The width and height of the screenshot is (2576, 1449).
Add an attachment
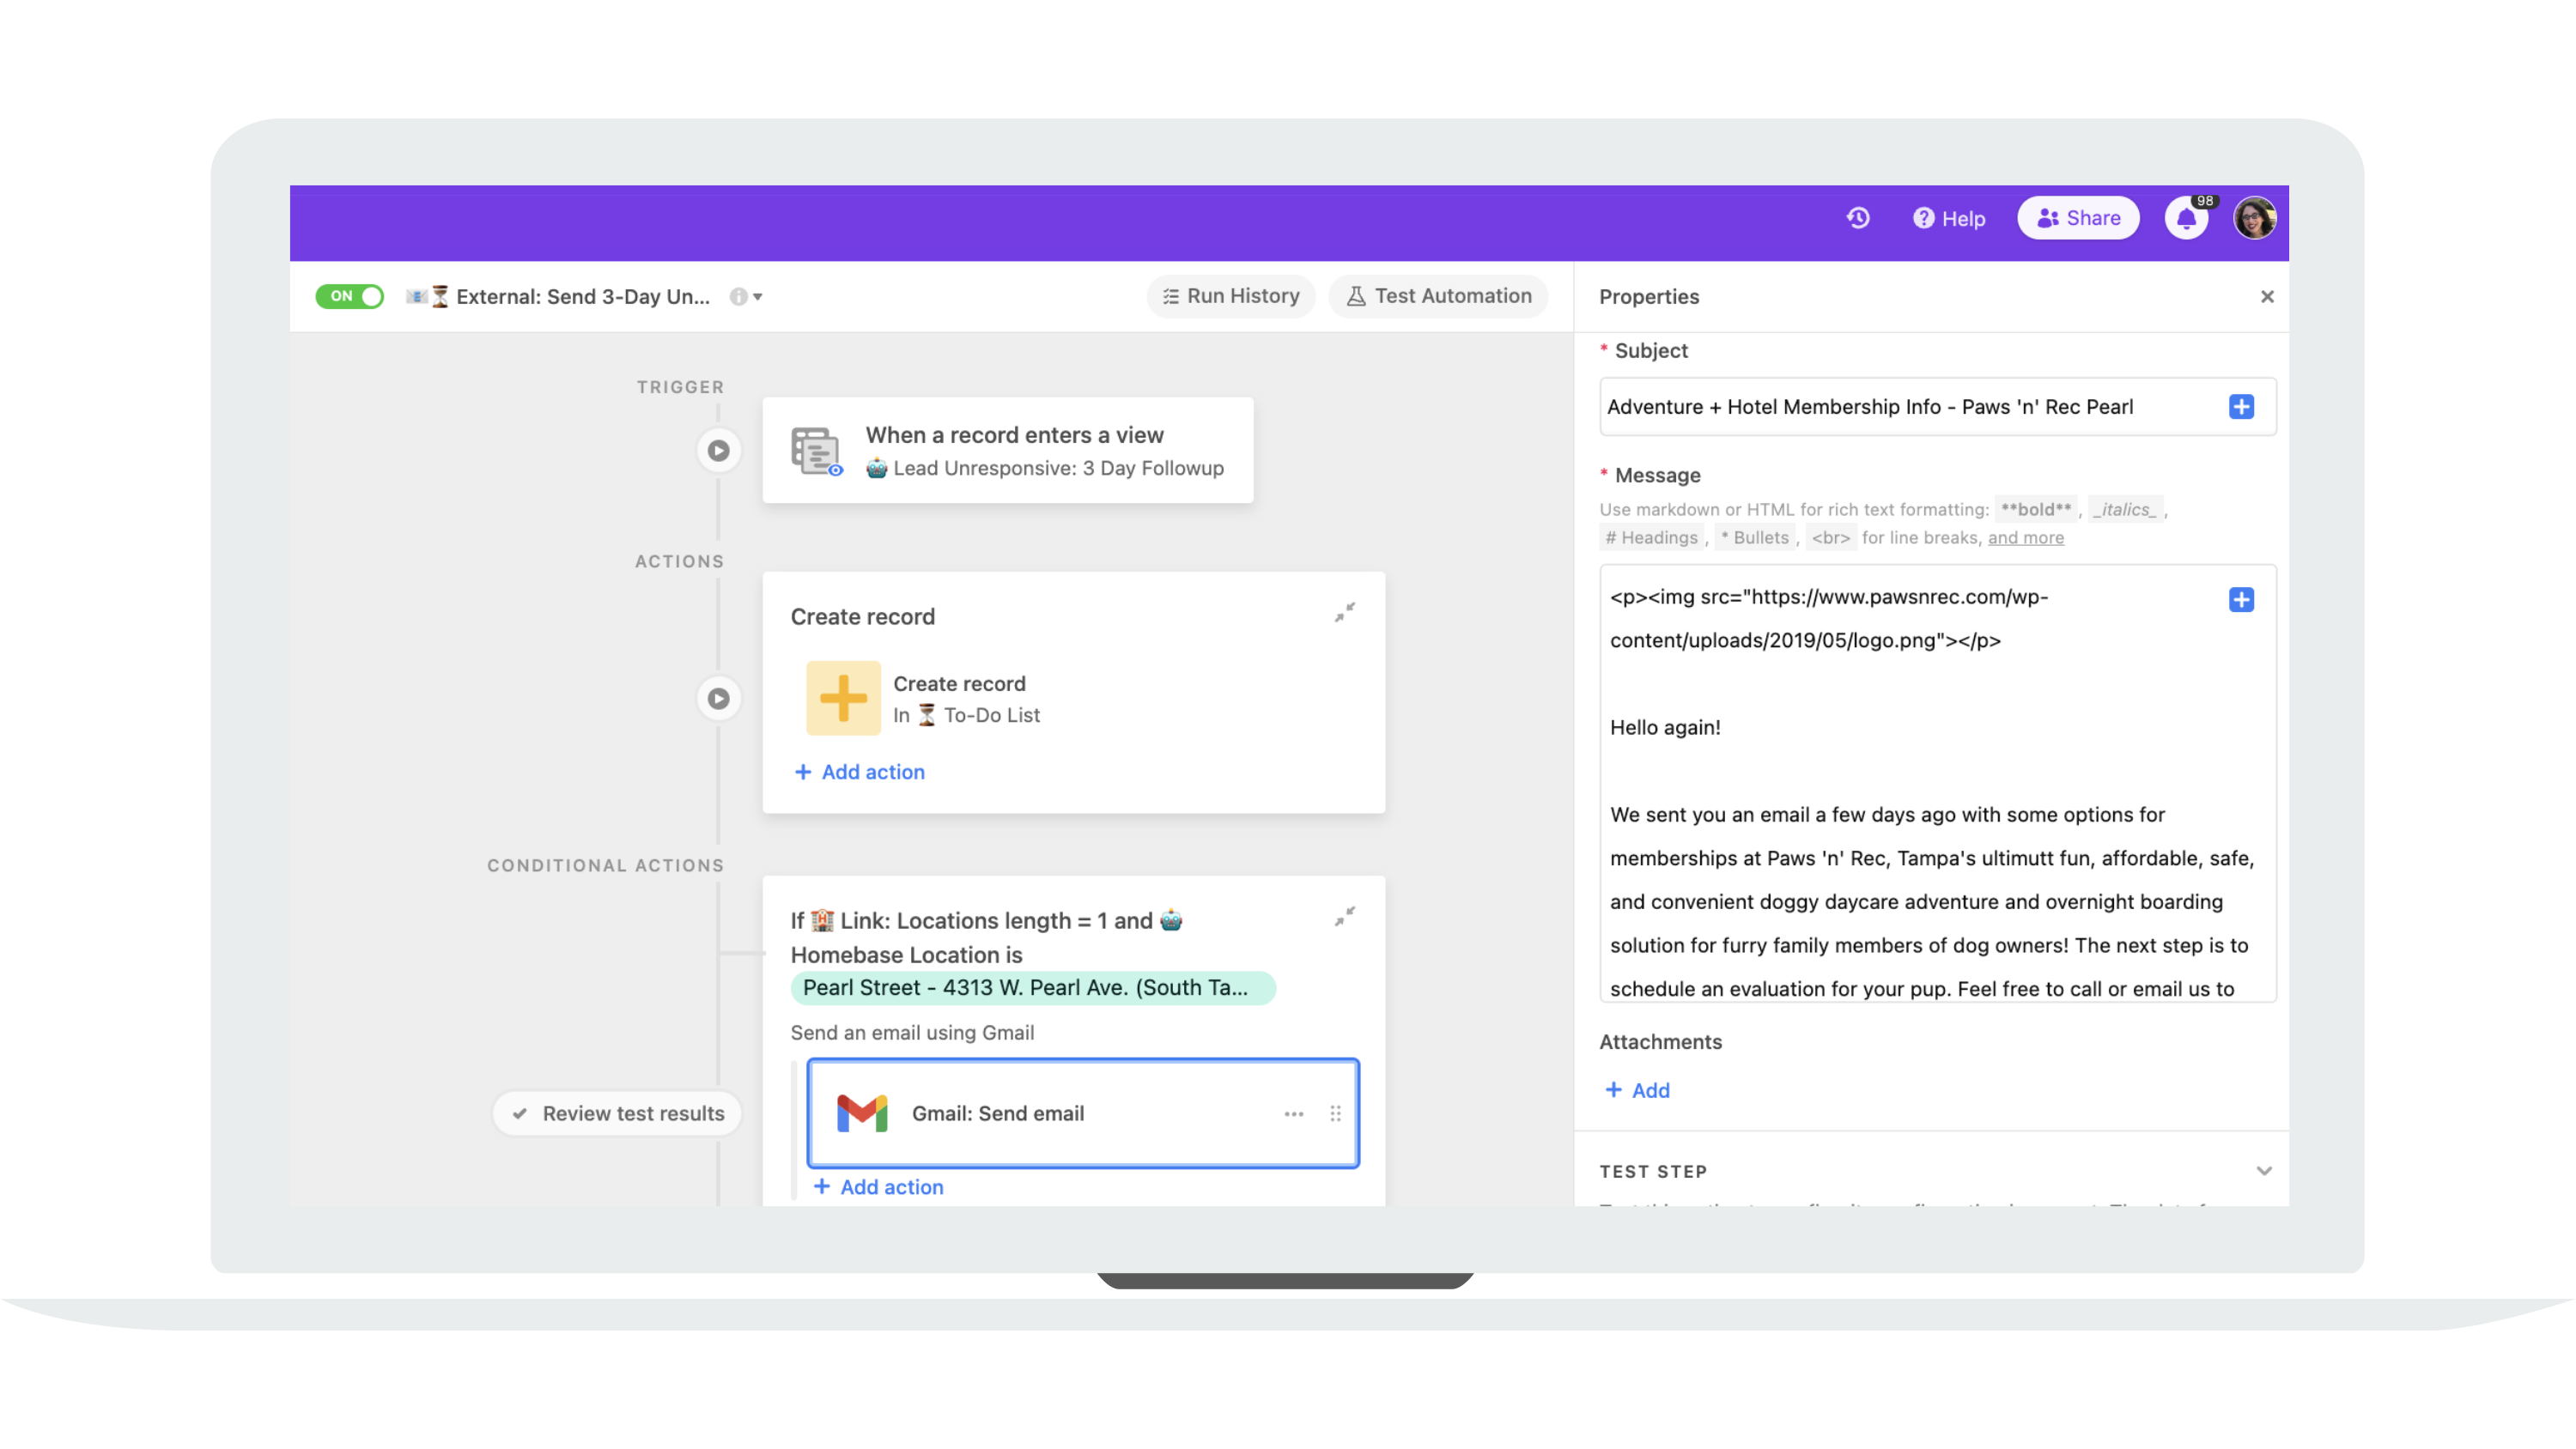click(1638, 1090)
